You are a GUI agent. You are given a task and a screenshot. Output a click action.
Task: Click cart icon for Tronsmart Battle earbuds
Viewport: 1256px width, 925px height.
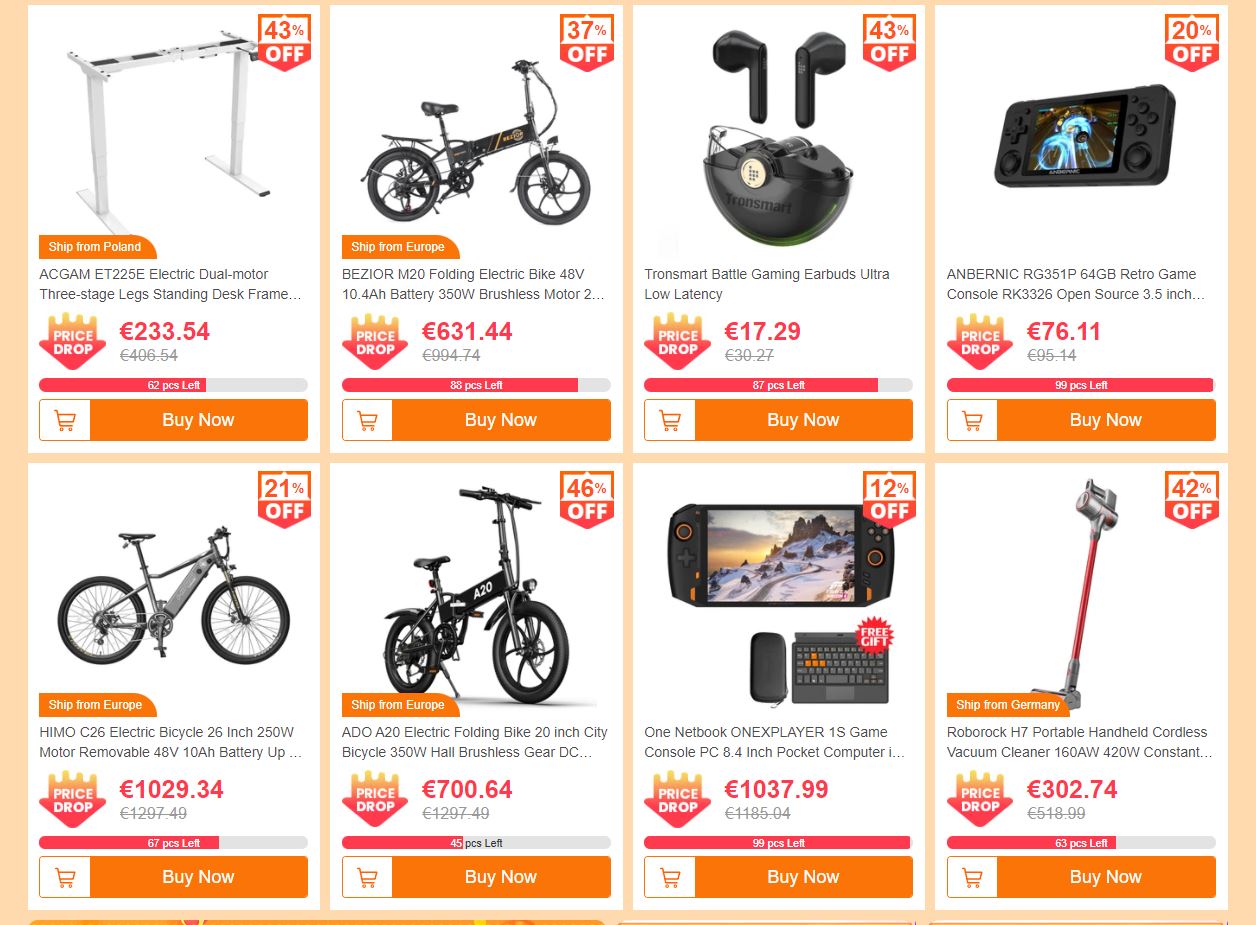pyautogui.click(x=670, y=420)
